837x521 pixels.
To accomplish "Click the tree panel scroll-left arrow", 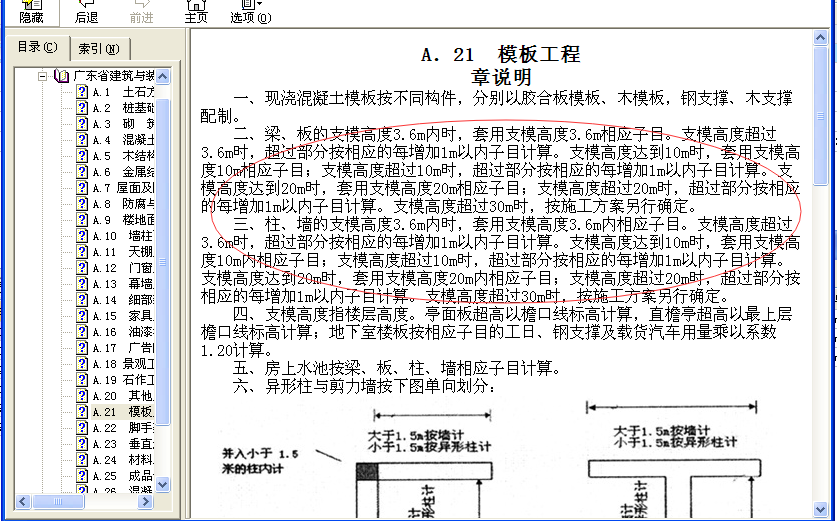I will point(23,501).
